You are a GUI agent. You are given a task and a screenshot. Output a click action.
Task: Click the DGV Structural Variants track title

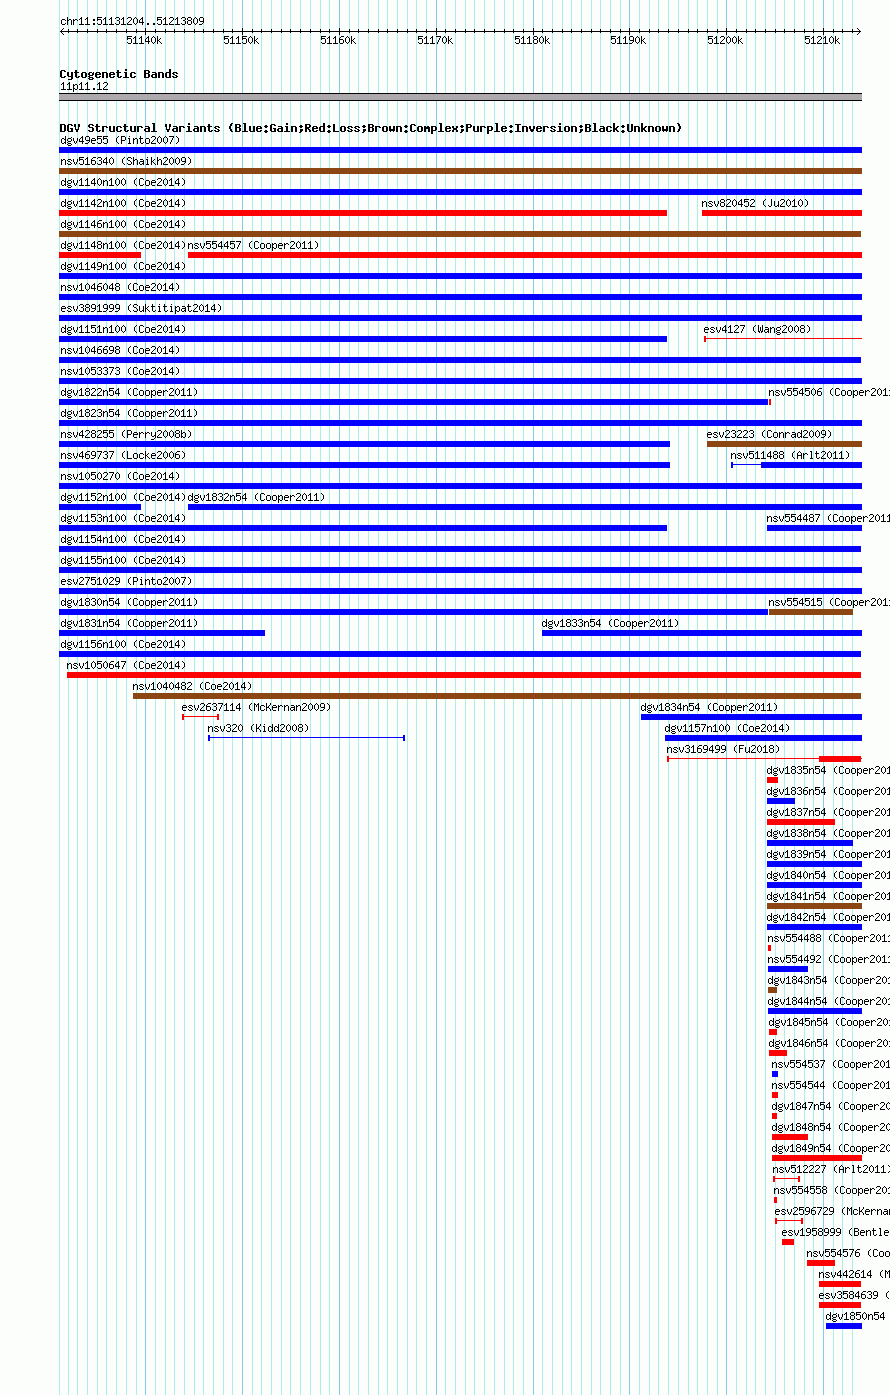[x=371, y=128]
